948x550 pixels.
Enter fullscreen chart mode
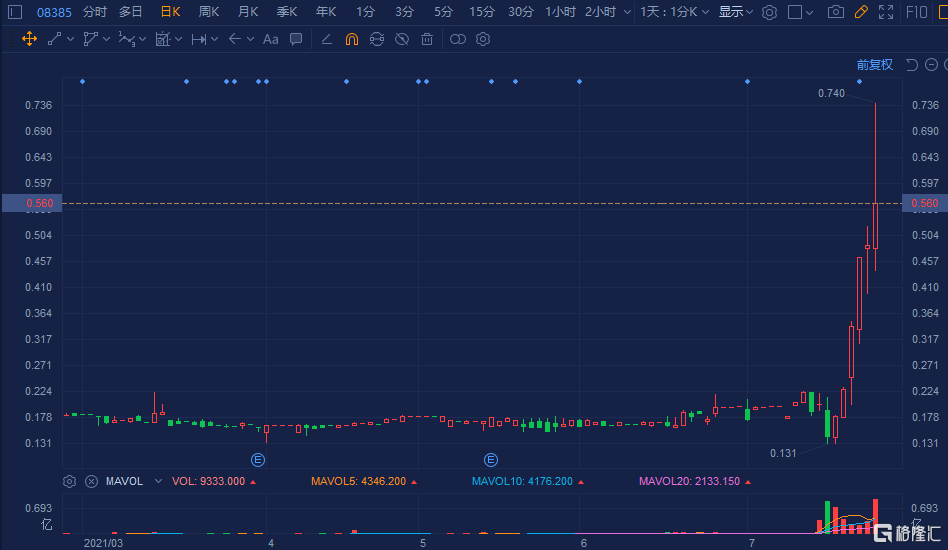885,12
